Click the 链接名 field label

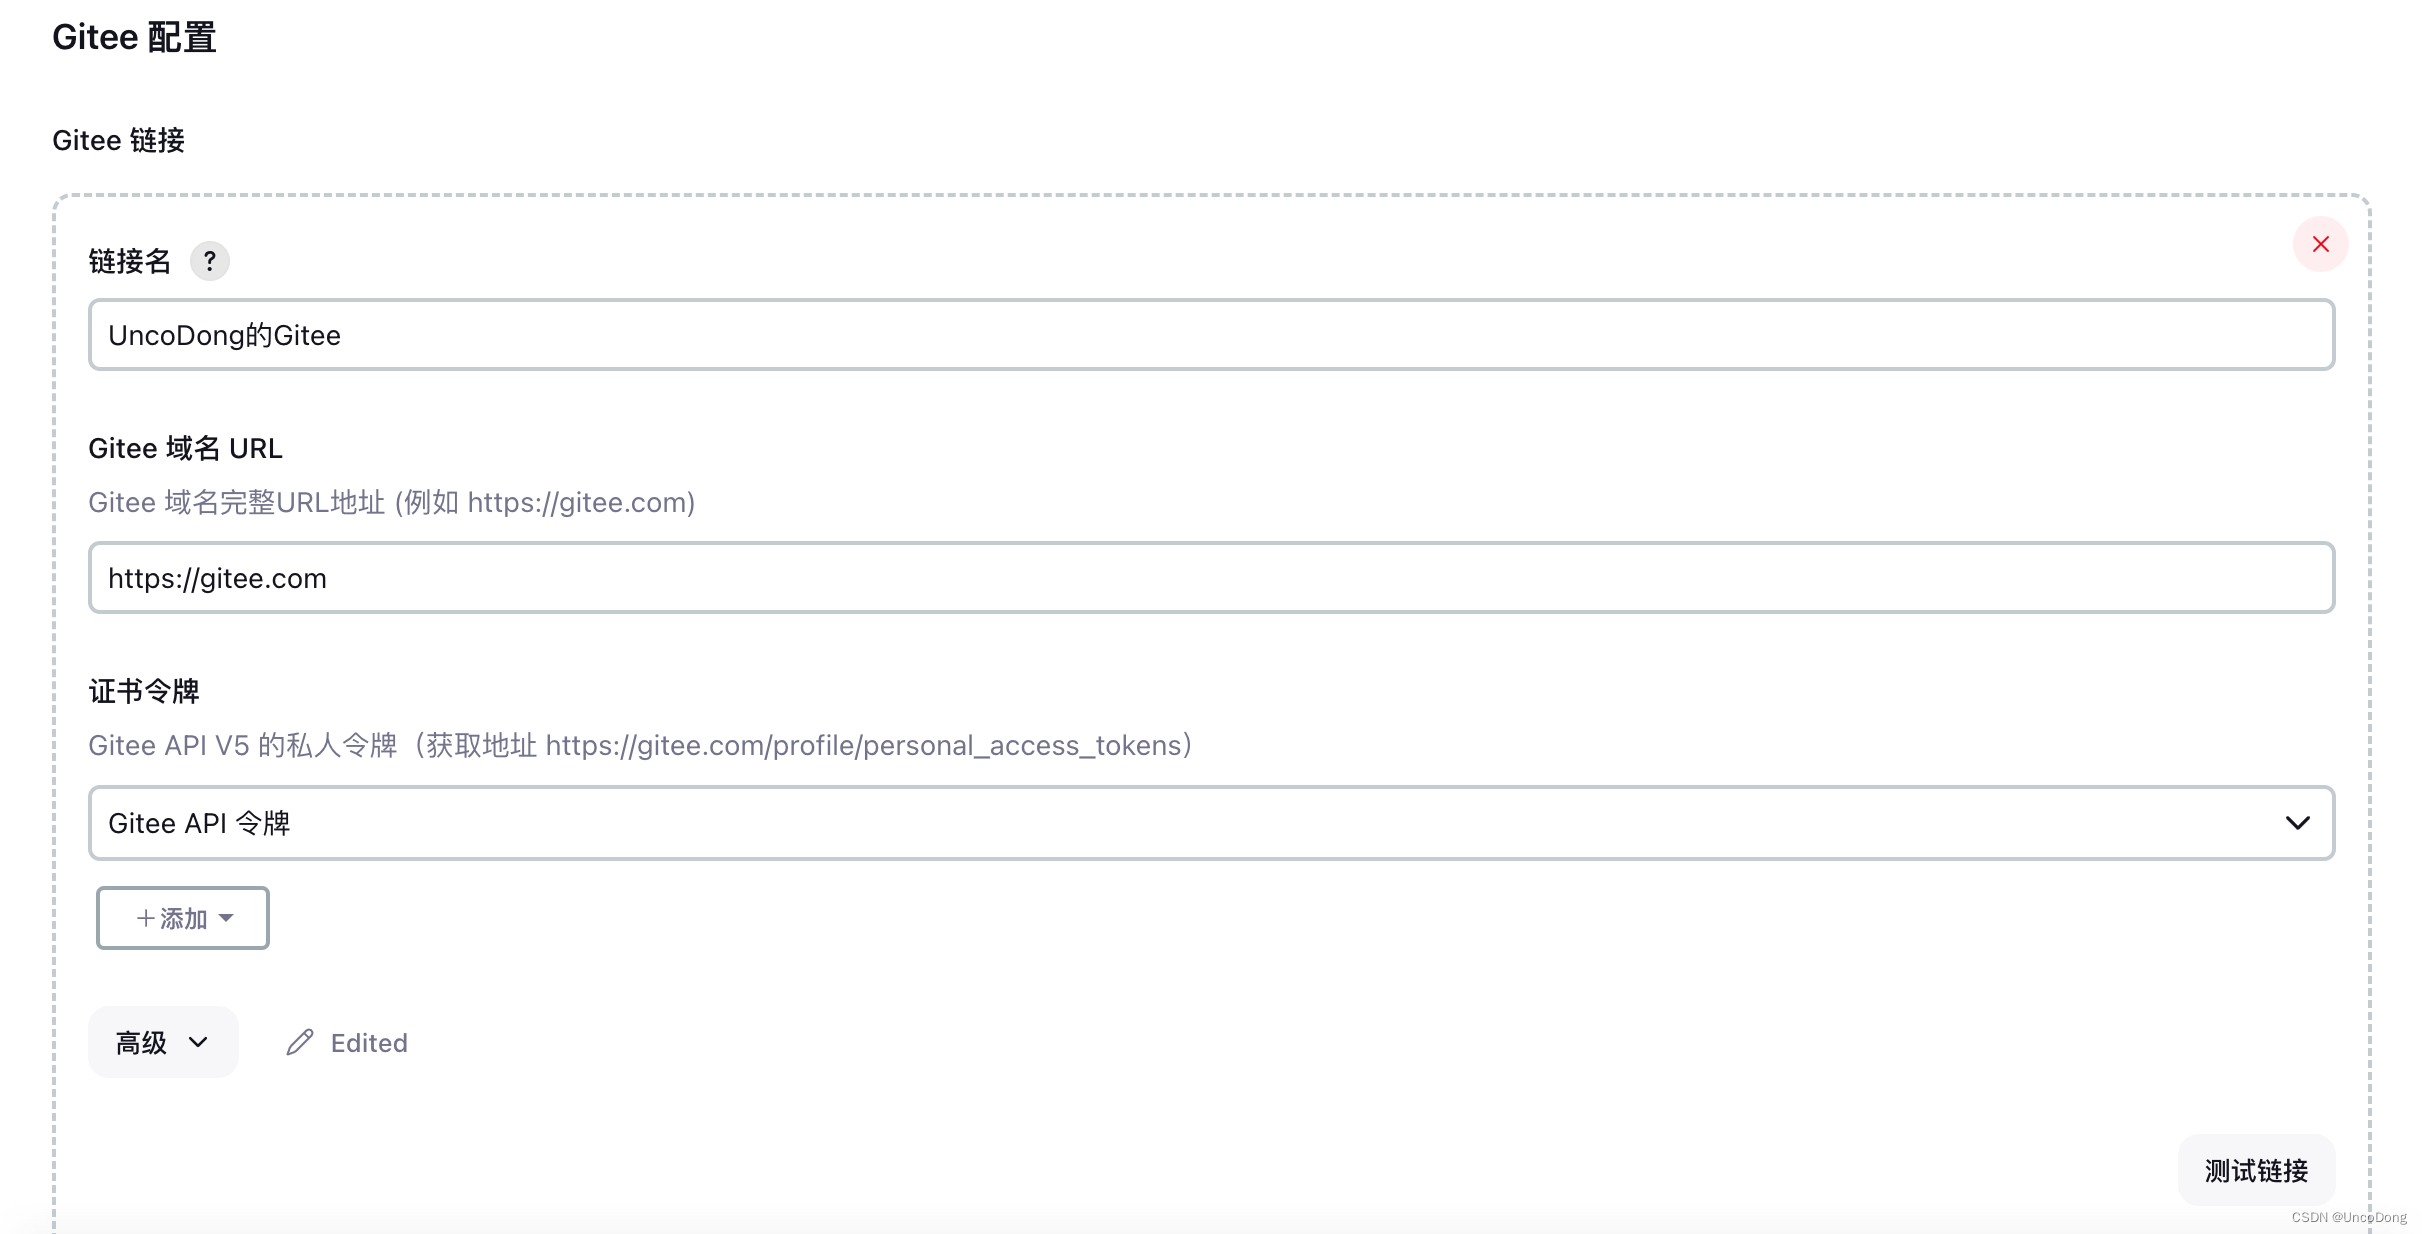pyautogui.click(x=129, y=261)
